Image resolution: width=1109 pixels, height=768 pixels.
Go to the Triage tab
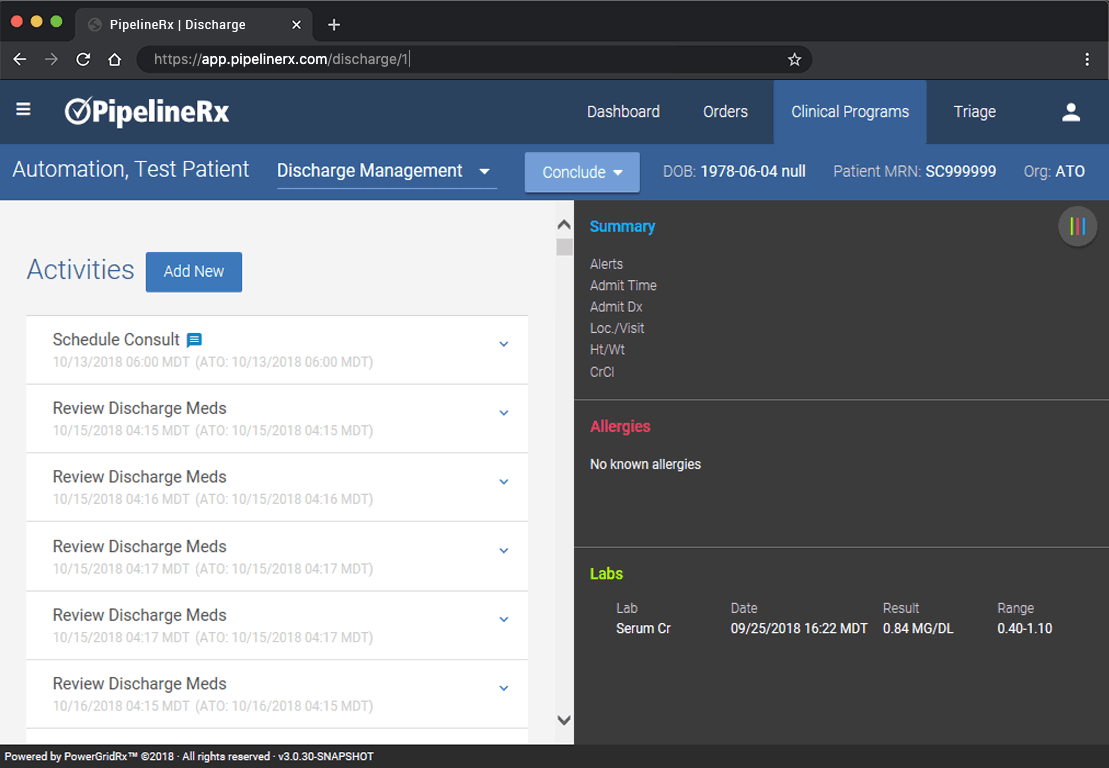(974, 112)
